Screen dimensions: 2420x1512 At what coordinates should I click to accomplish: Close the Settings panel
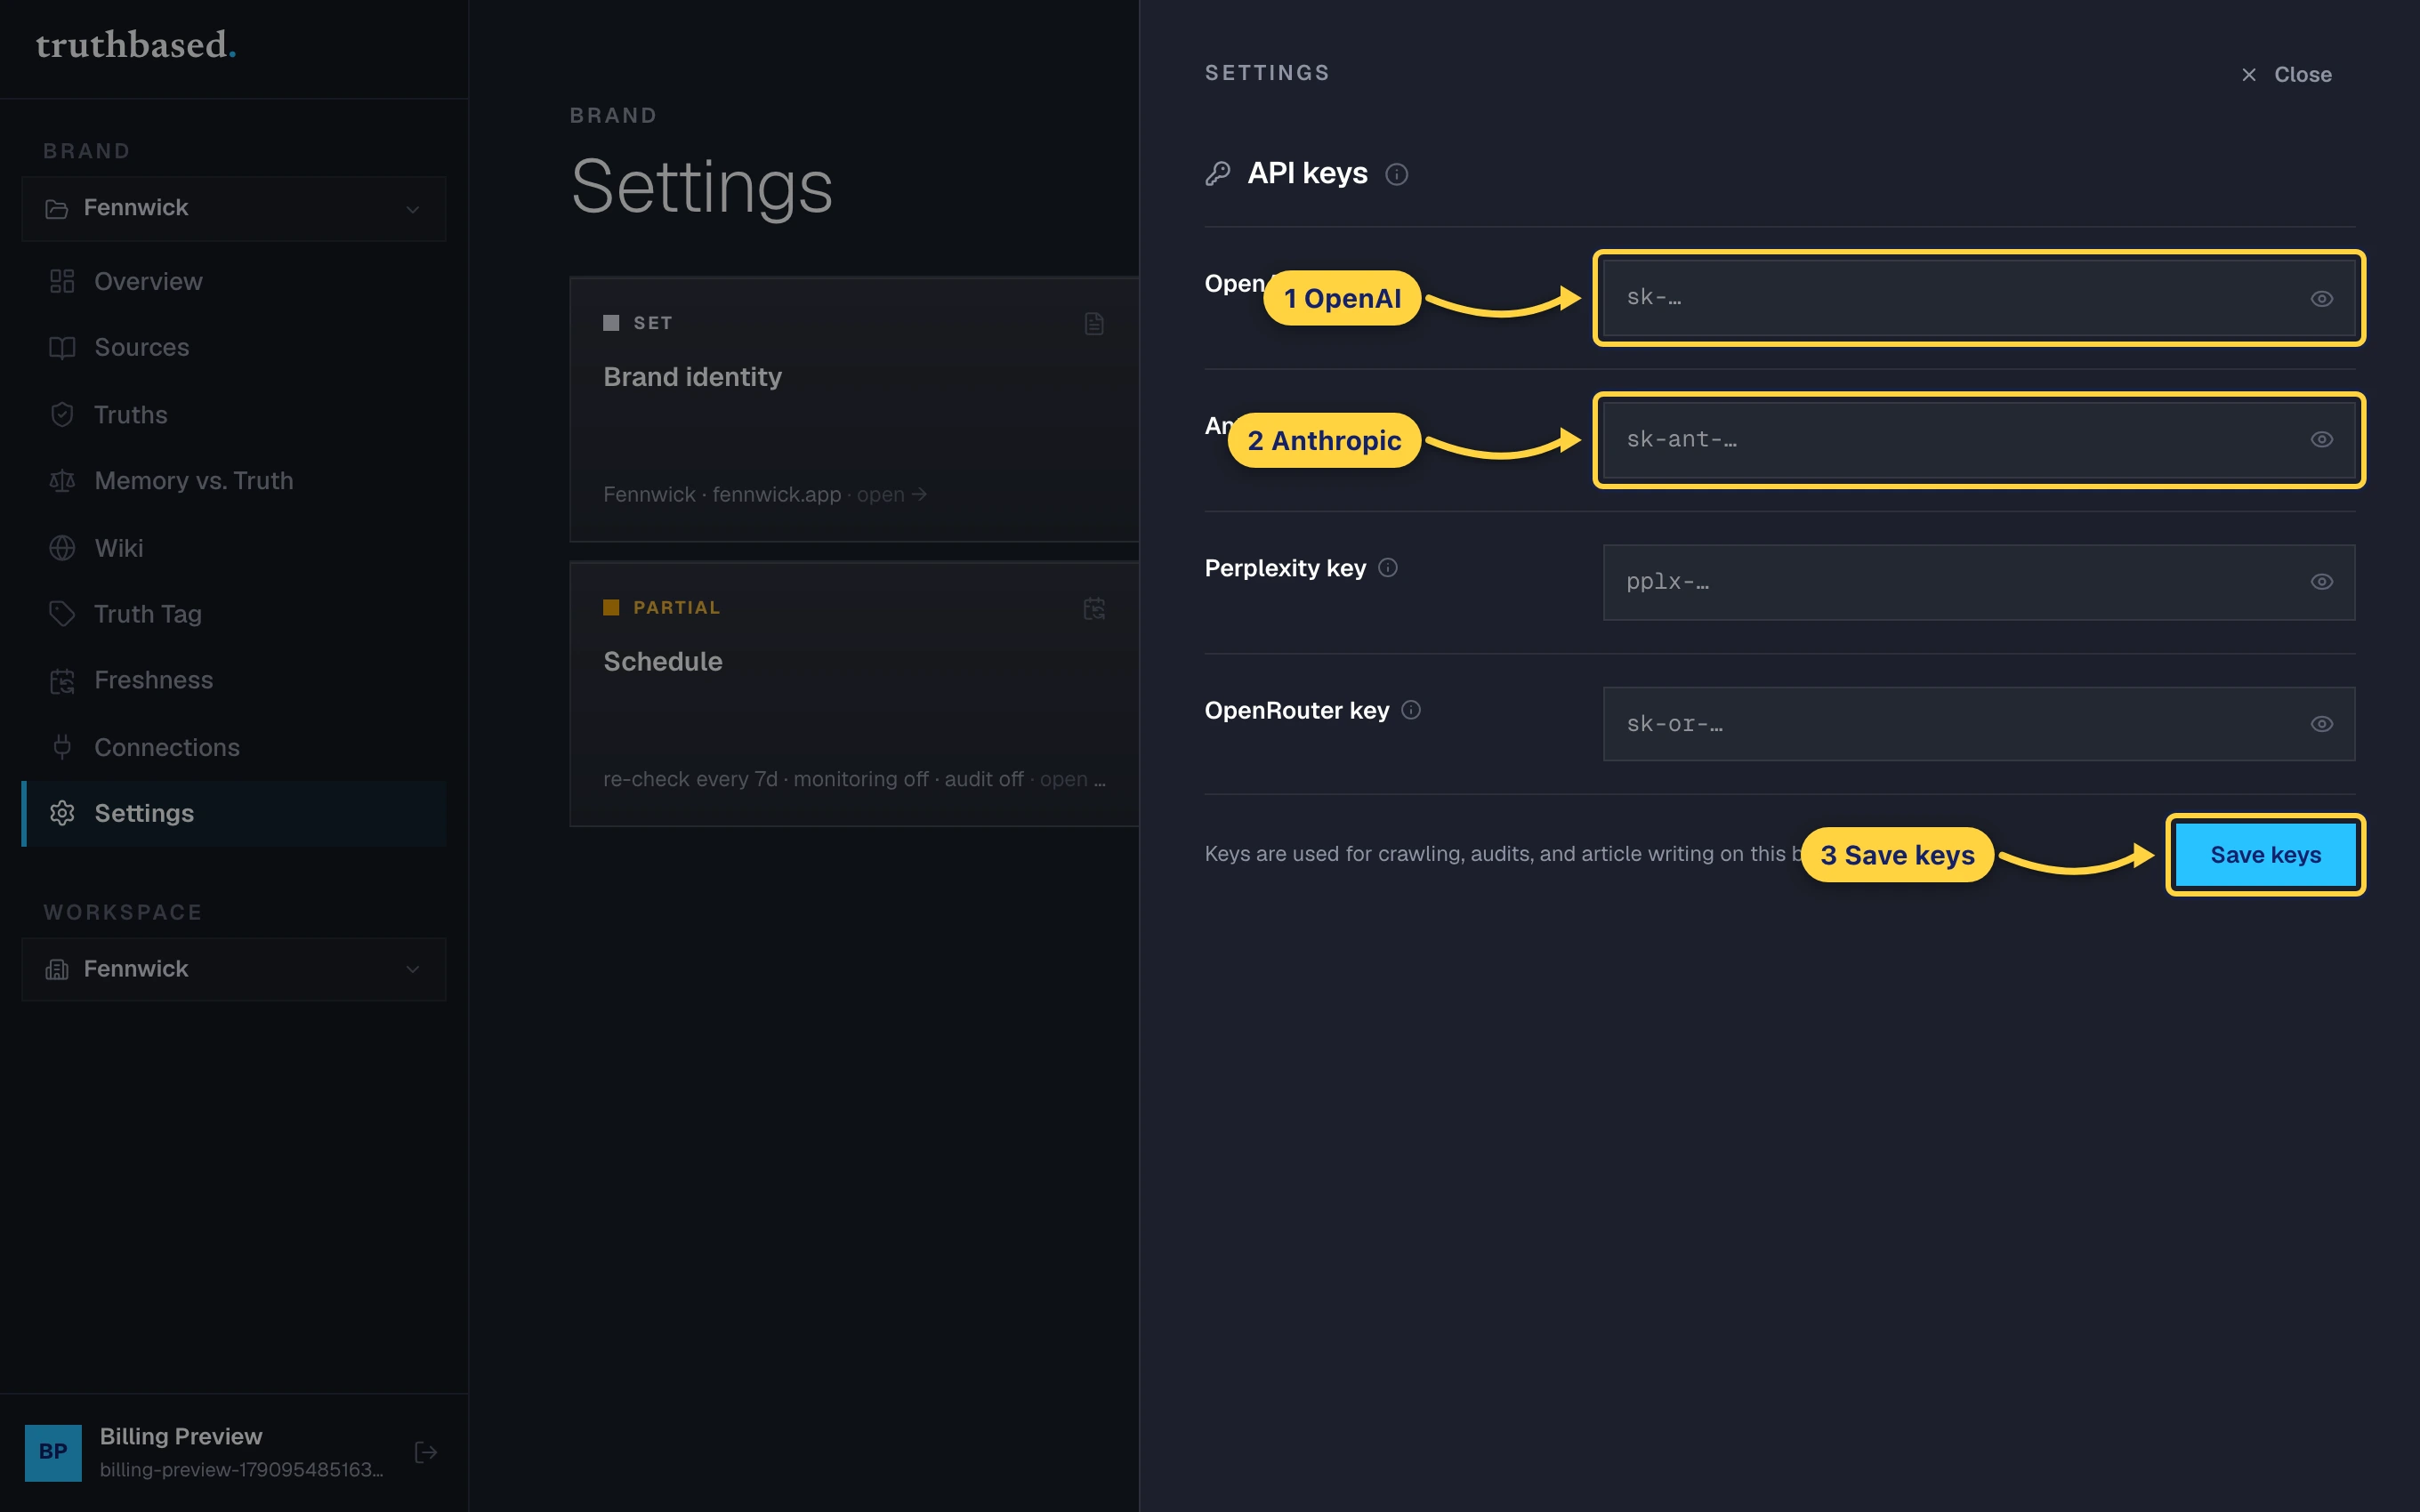pos(2286,75)
